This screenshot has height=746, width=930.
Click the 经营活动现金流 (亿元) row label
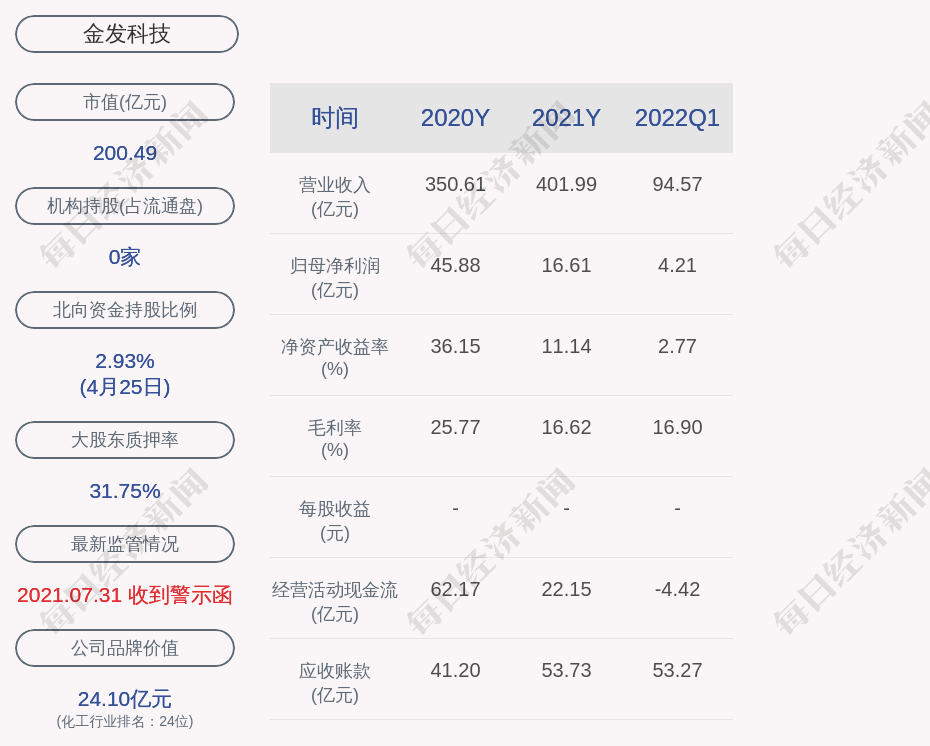click(x=335, y=601)
